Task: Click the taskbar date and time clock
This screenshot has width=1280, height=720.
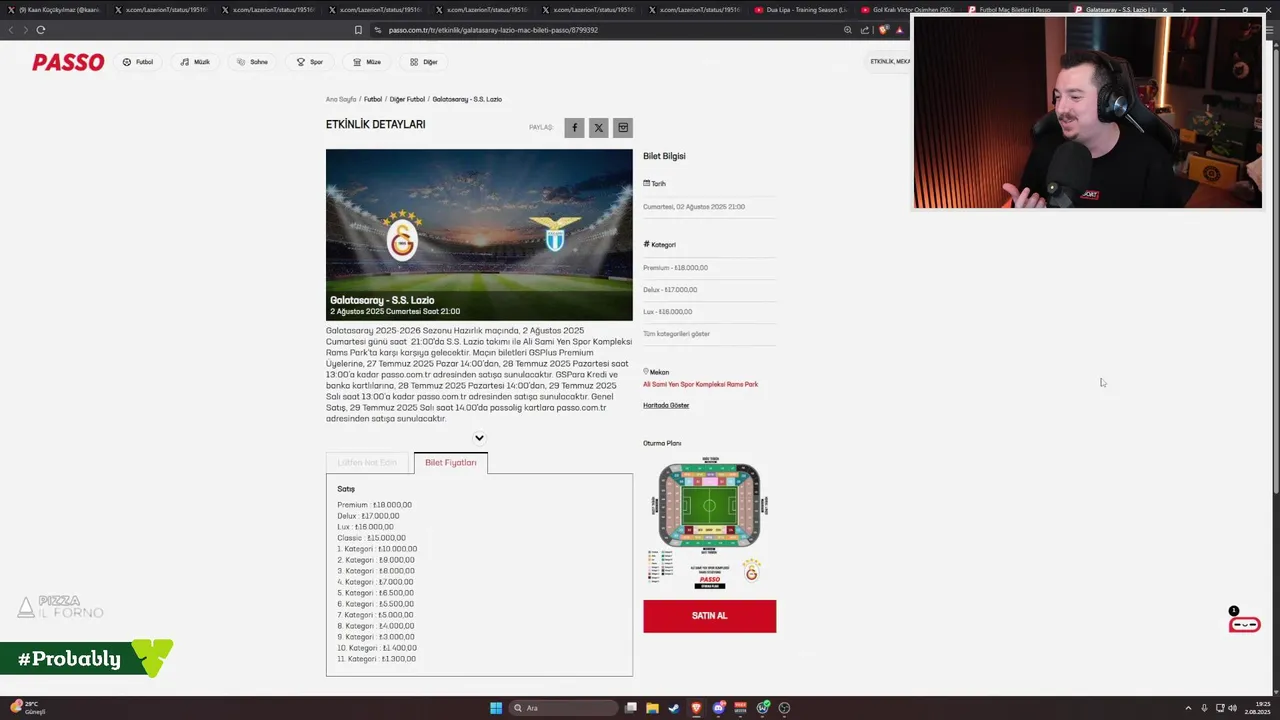Action: pyautogui.click(x=1257, y=708)
